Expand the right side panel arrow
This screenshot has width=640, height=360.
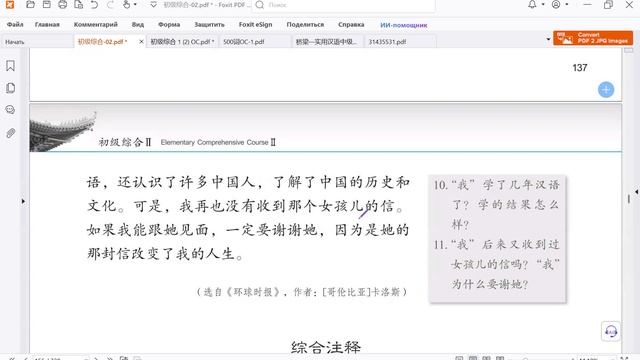click(636, 191)
